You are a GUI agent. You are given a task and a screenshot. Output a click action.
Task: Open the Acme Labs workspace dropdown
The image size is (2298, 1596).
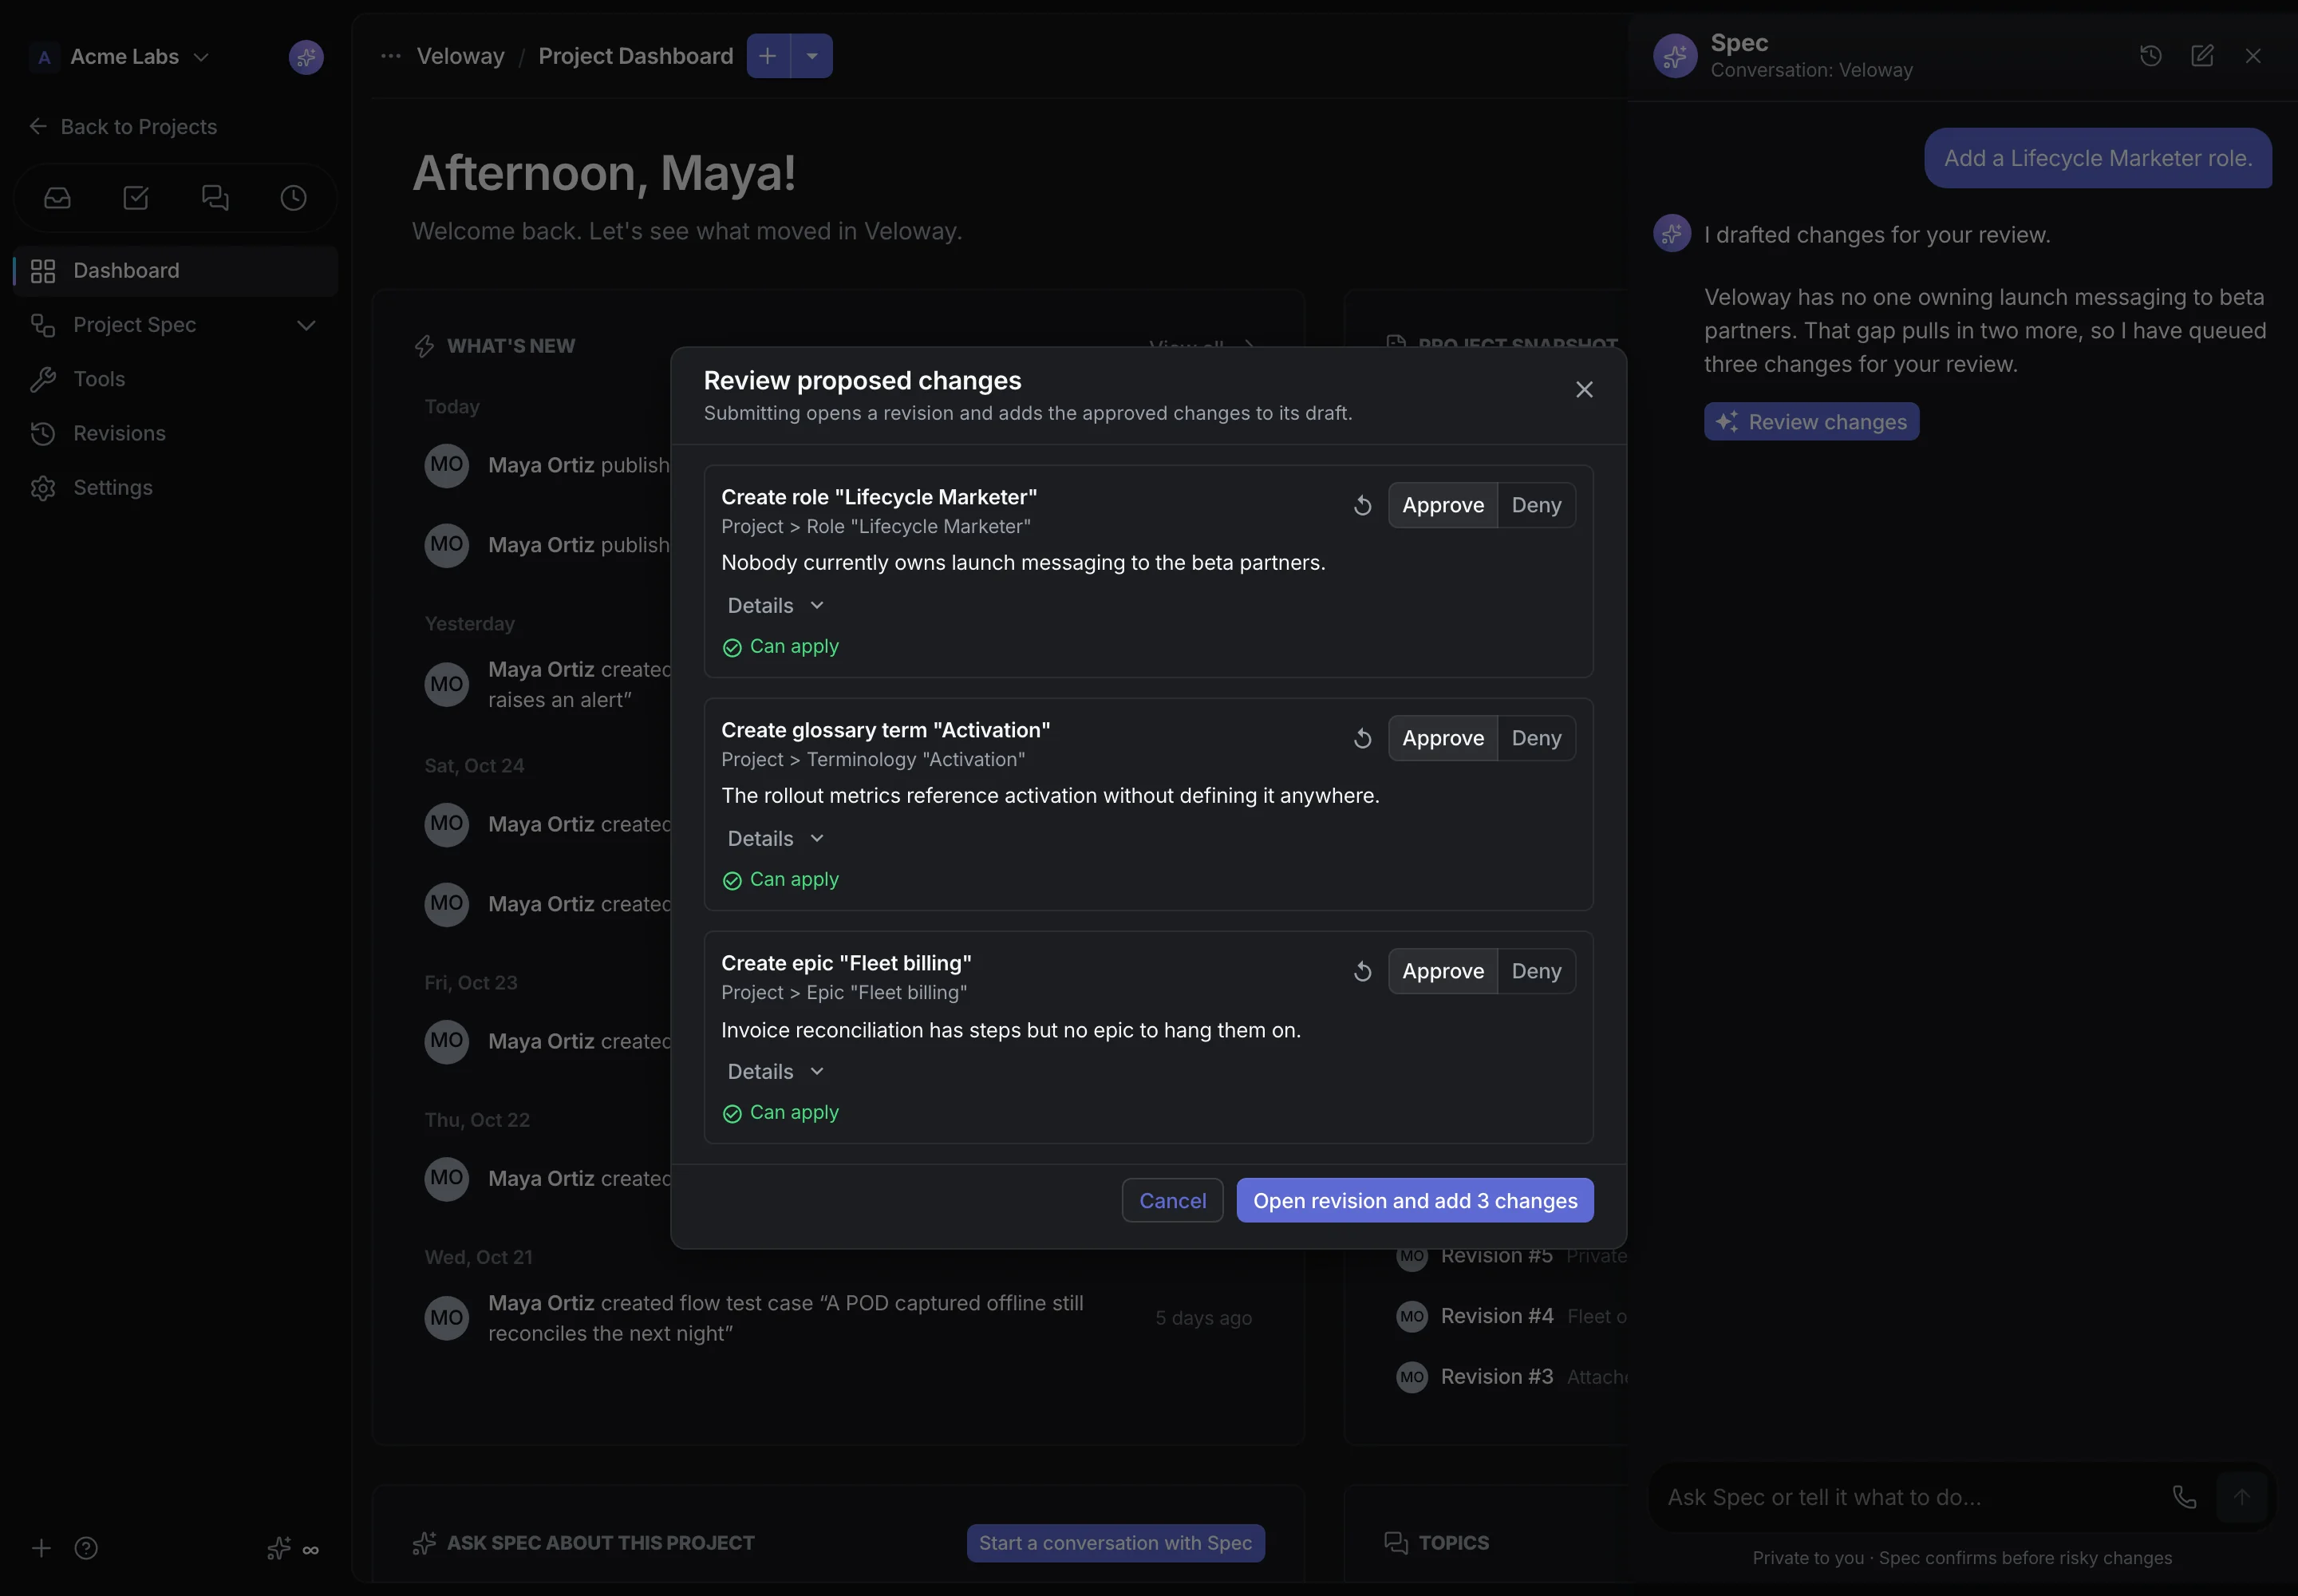tap(120, 57)
